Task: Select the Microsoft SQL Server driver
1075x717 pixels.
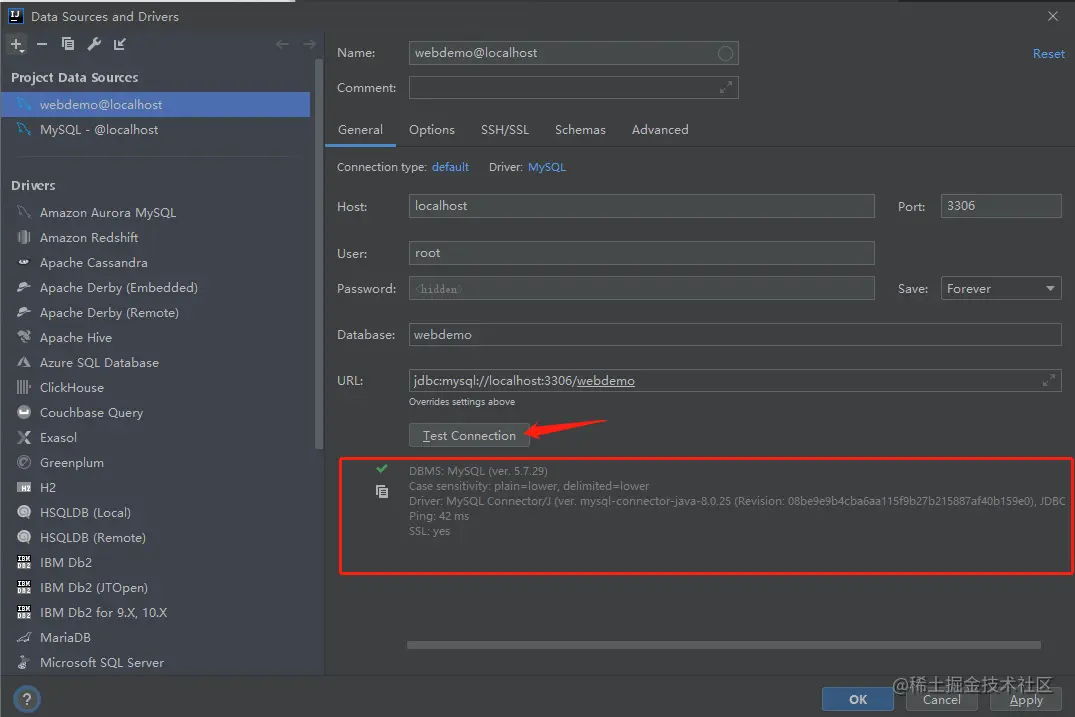Action: [101, 663]
